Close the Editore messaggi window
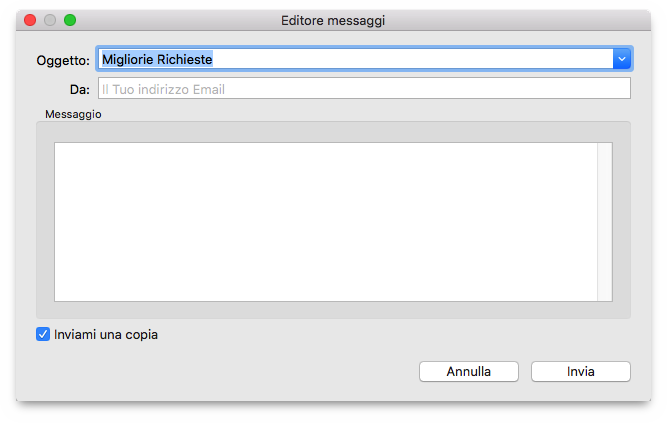Screen dimensions: 667x423 click(30, 20)
